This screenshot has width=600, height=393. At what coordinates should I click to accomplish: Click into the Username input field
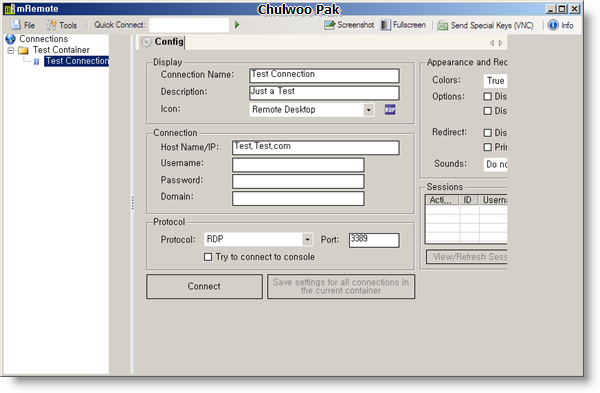point(298,165)
